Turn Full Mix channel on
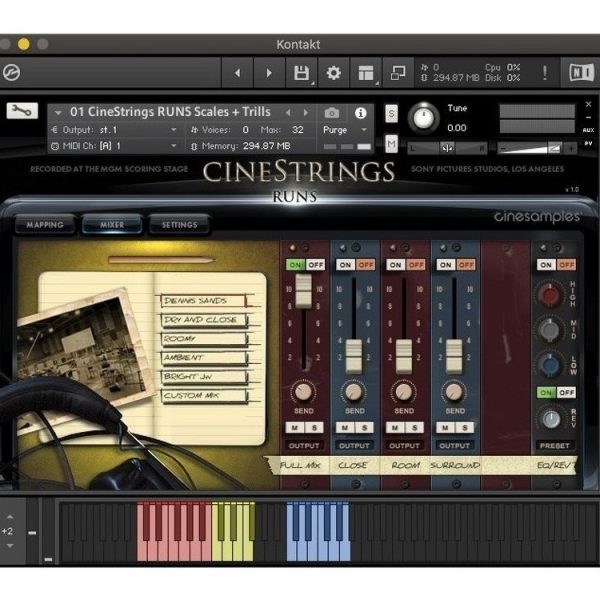 click(x=295, y=265)
